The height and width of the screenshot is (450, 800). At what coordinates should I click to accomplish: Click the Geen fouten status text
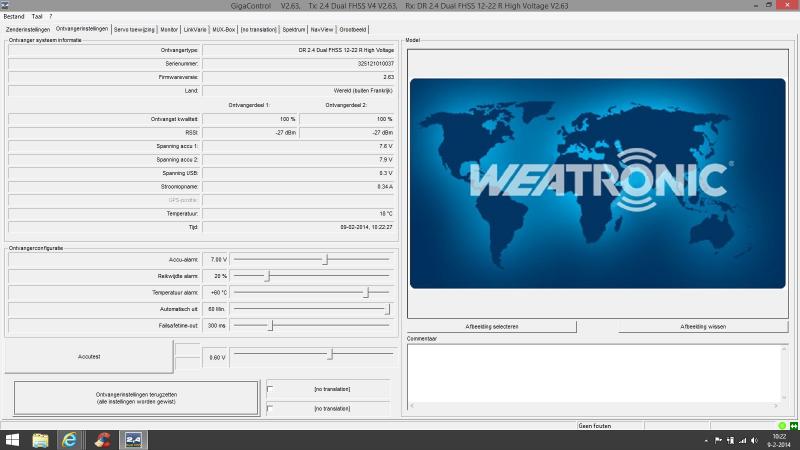[x=594, y=426]
